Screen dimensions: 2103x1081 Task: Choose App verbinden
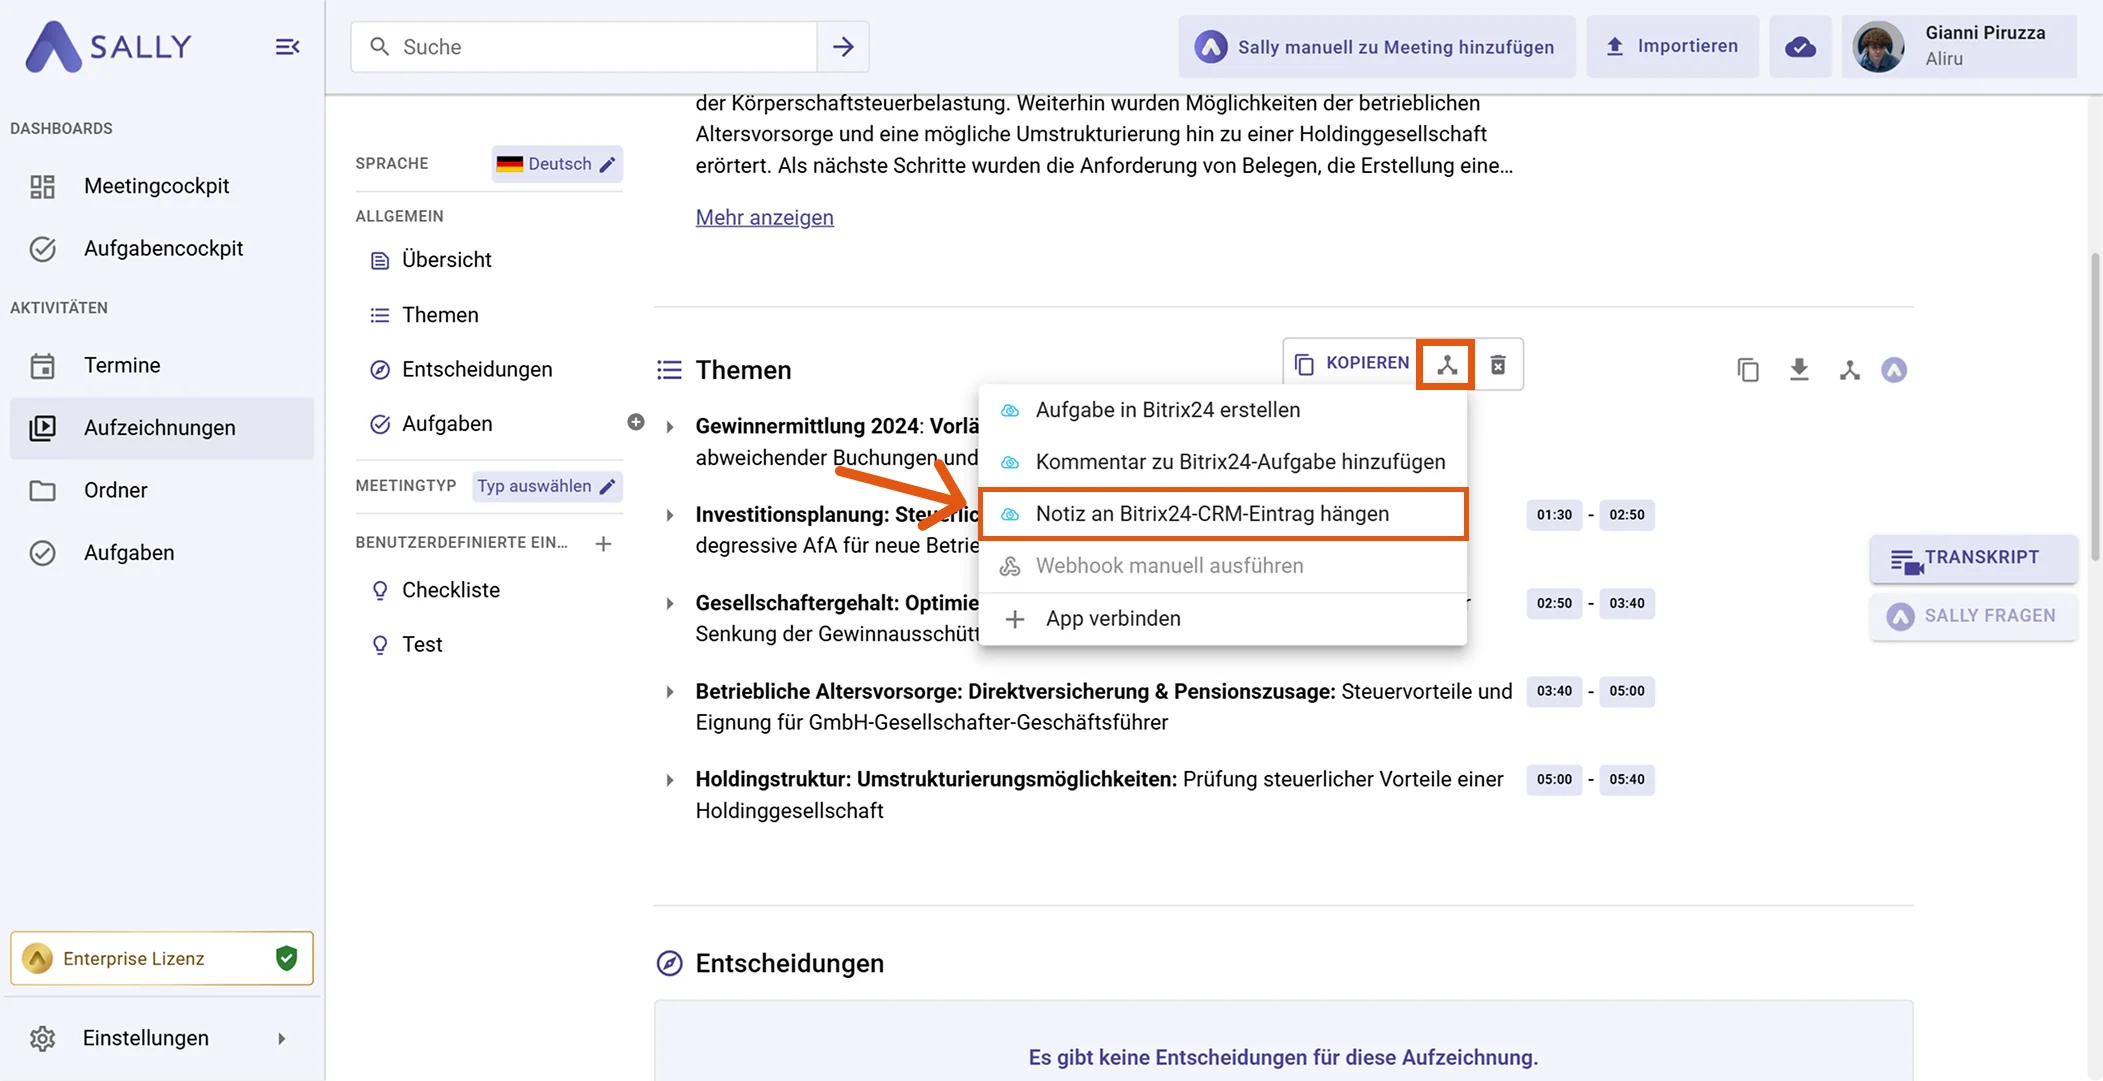click(x=1223, y=619)
